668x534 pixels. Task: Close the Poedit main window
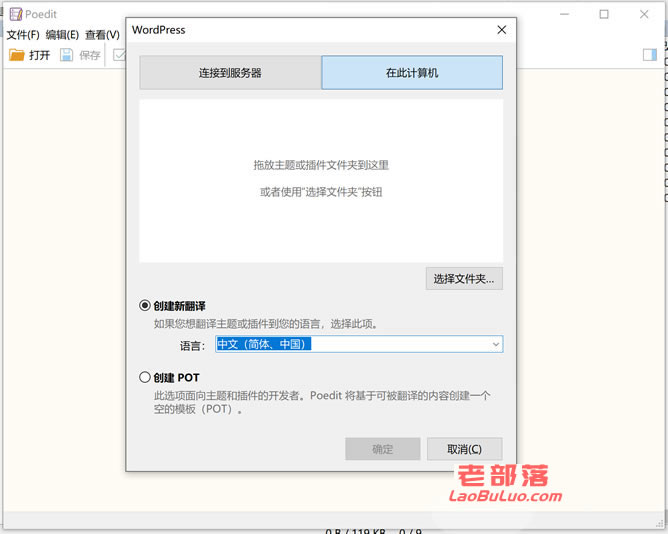[644, 14]
